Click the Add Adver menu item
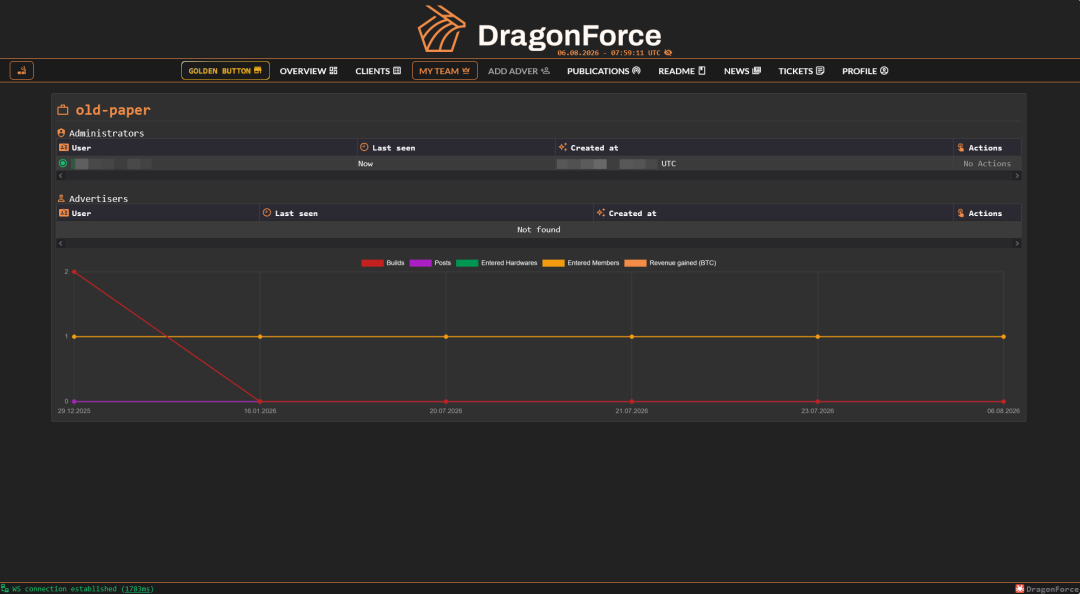Viewport: 1080px width, 594px height. (x=519, y=71)
